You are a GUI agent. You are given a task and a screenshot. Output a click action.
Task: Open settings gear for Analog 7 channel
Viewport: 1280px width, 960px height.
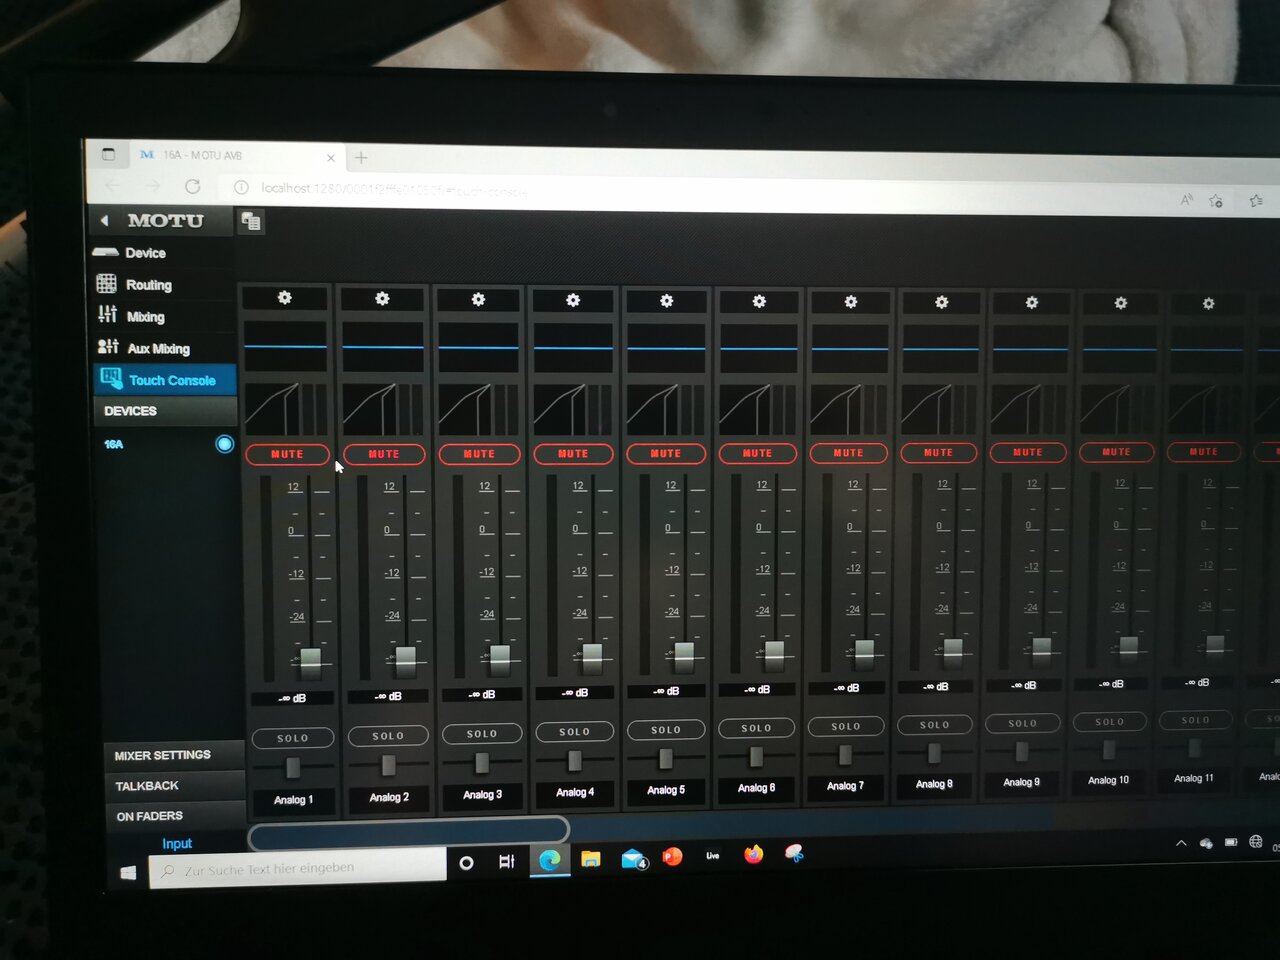tap(851, 301)
